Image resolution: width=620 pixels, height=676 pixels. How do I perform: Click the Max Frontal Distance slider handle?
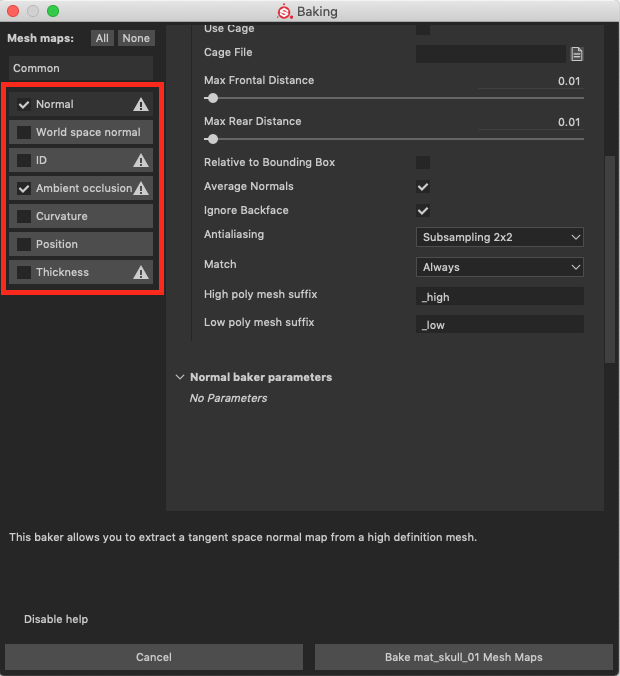[212, 98]
